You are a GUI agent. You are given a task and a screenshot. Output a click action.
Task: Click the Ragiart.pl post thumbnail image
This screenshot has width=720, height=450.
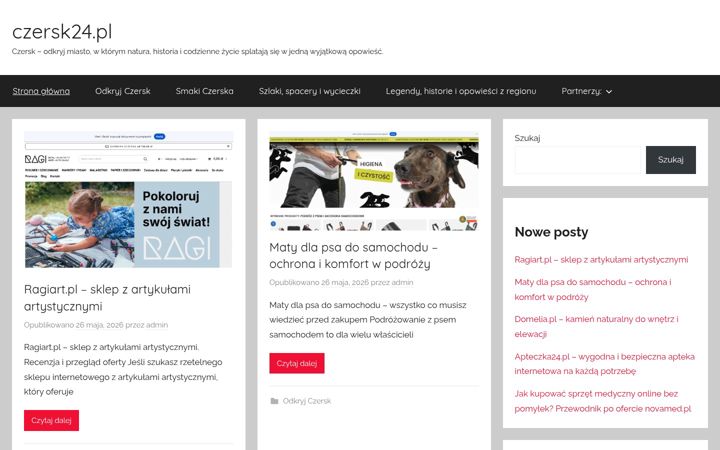[x=129, y=199]
